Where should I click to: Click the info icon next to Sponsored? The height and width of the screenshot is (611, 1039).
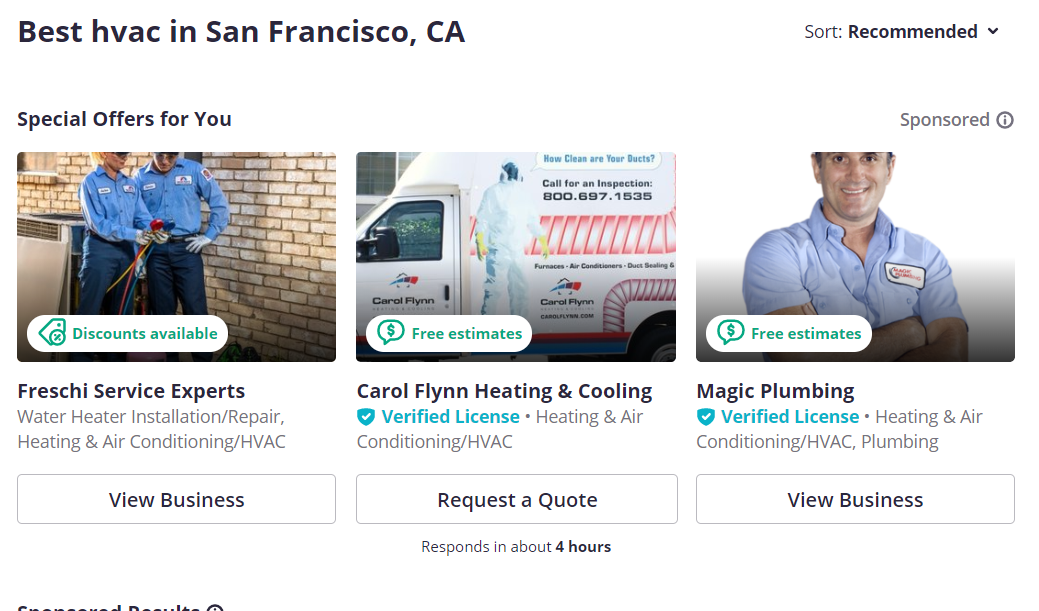pyautogui.click(x=1005, y=120)
